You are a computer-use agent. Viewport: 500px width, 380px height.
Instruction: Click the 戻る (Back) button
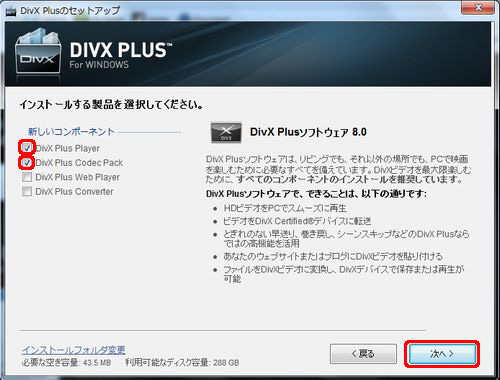point(363,354)
